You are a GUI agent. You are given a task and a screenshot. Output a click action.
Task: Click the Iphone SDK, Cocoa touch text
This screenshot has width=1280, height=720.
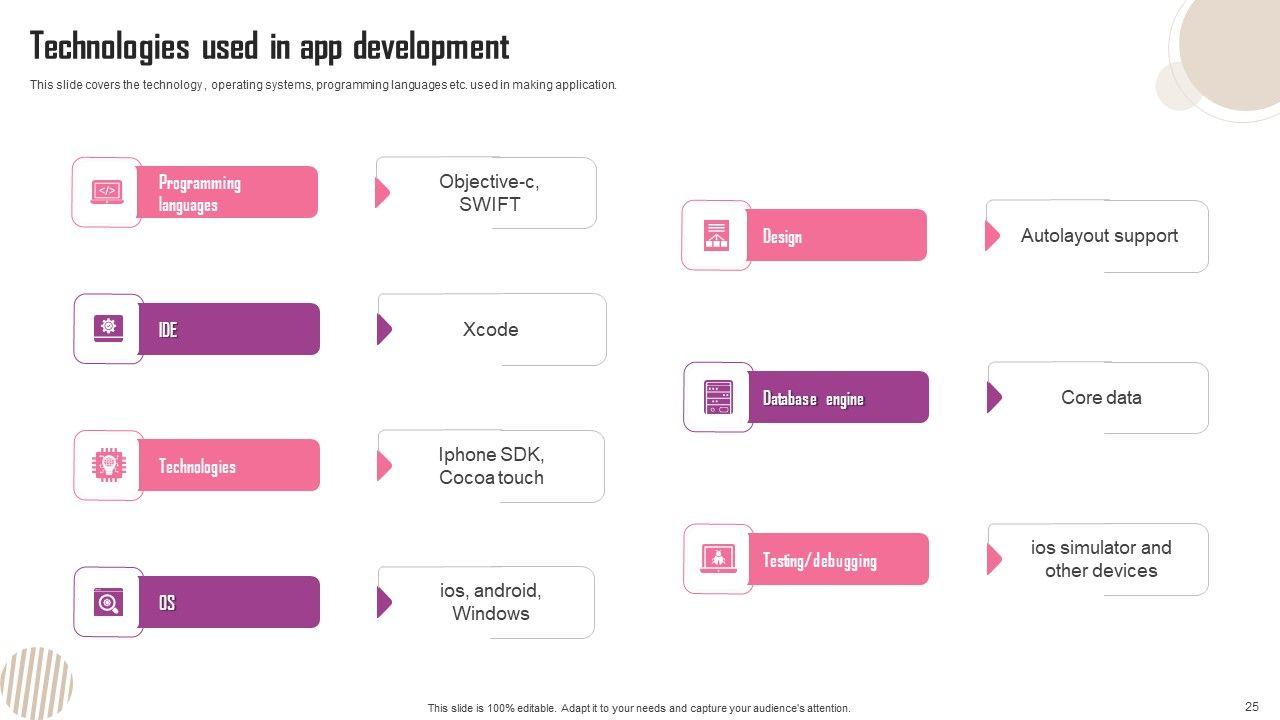tap(491, 466)
